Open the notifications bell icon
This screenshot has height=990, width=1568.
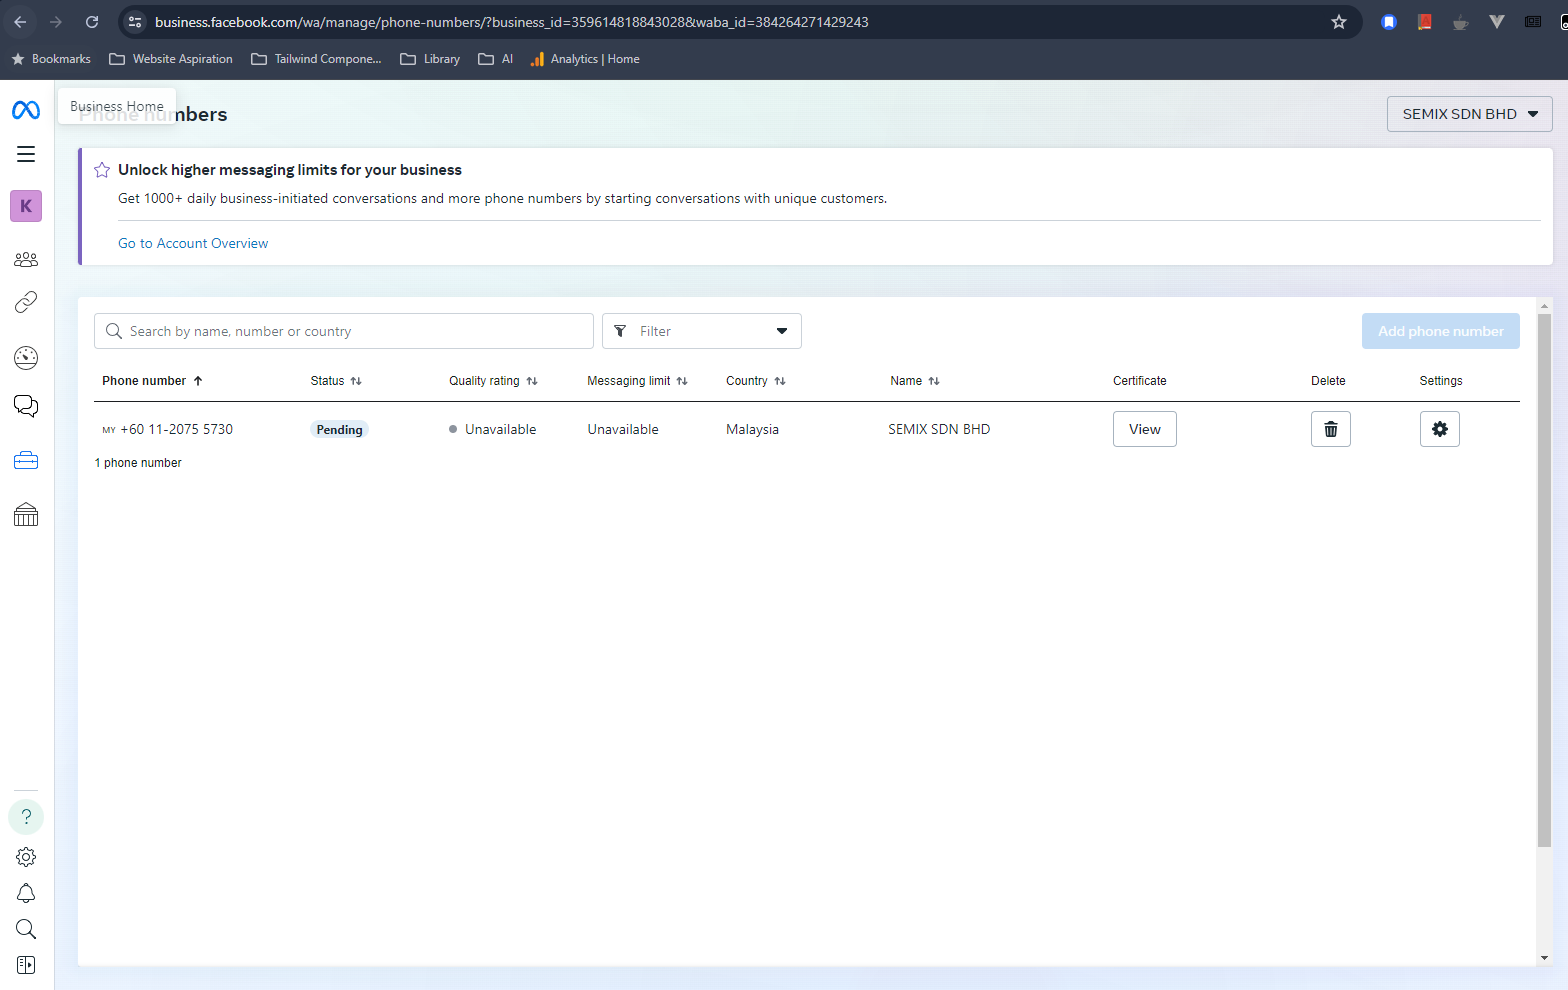(26, 893)
